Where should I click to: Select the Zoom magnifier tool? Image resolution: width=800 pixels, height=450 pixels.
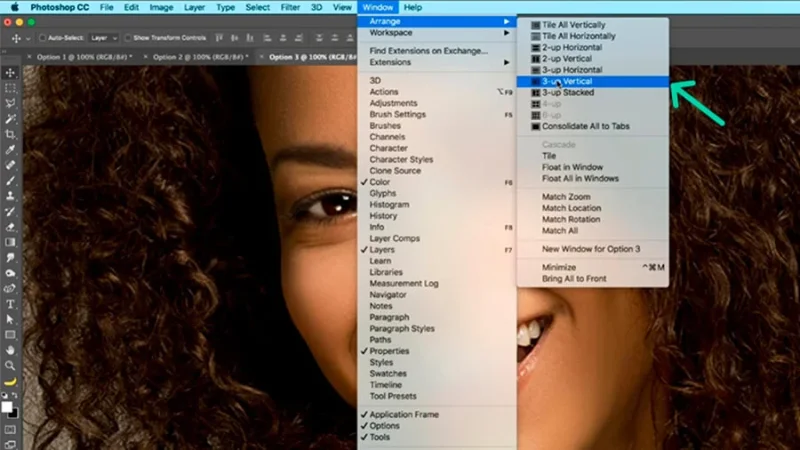[x=10, y=366]
